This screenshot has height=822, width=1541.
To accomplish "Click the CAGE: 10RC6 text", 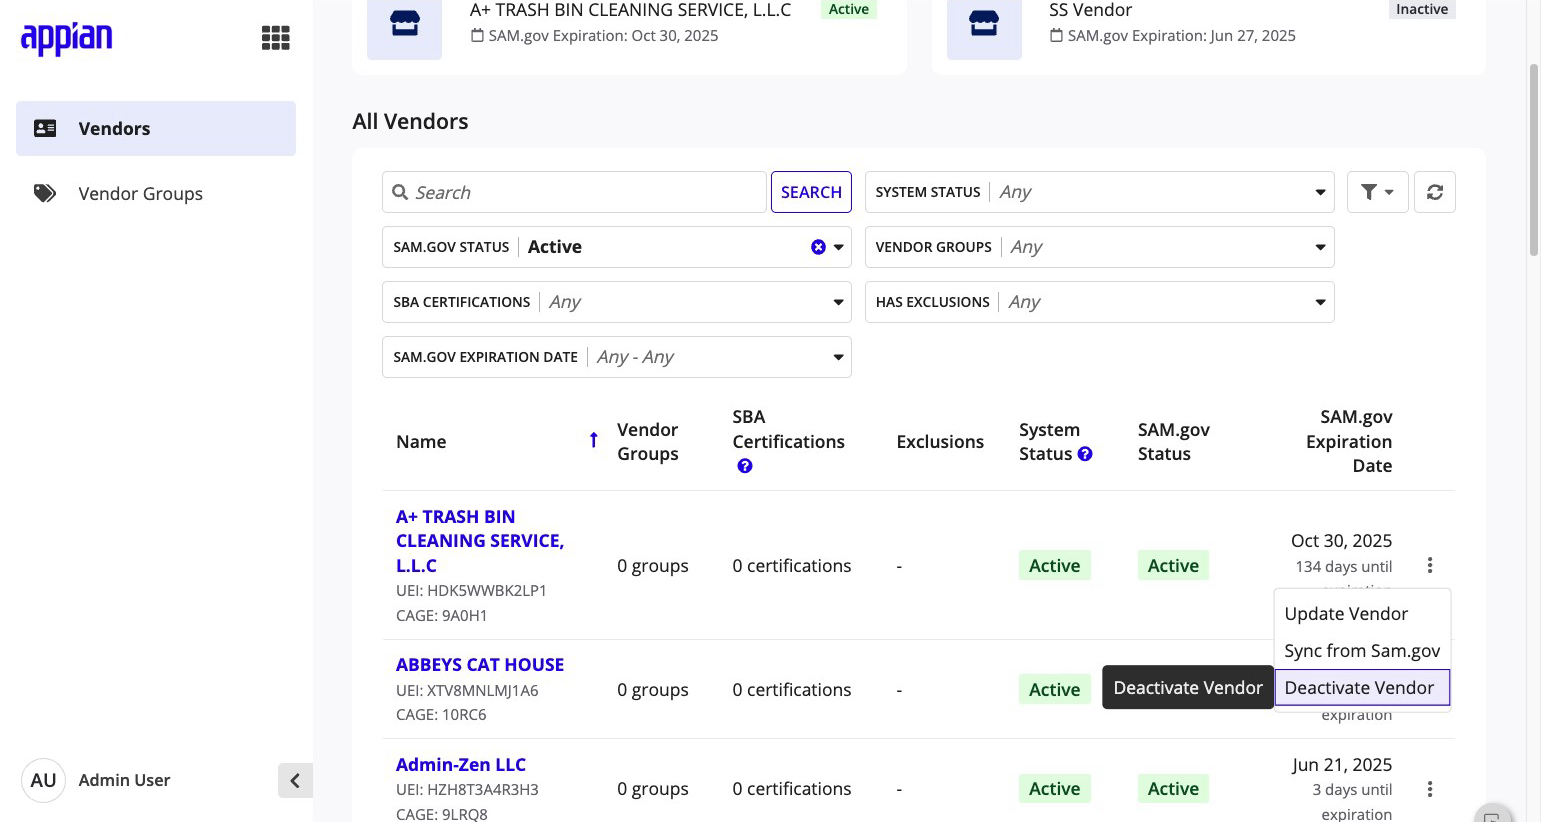I will tap(441, 715).
